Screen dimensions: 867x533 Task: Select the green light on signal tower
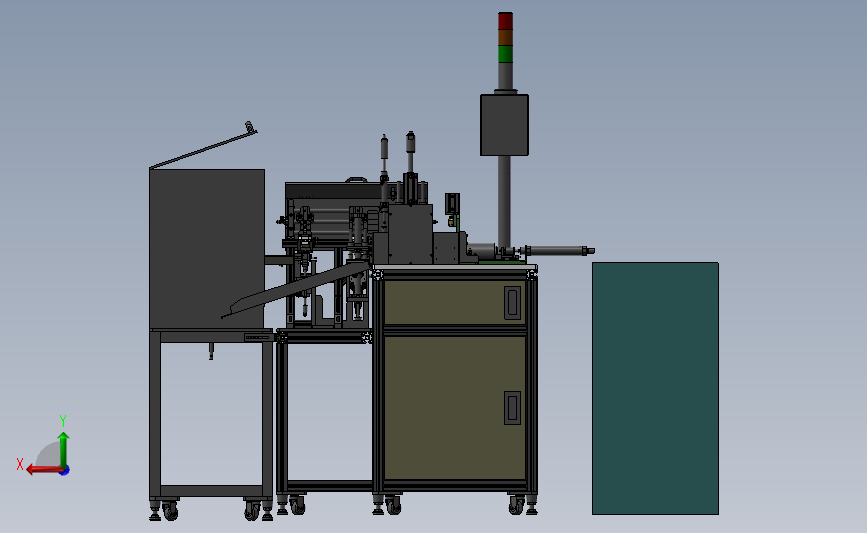click(505, 54)
